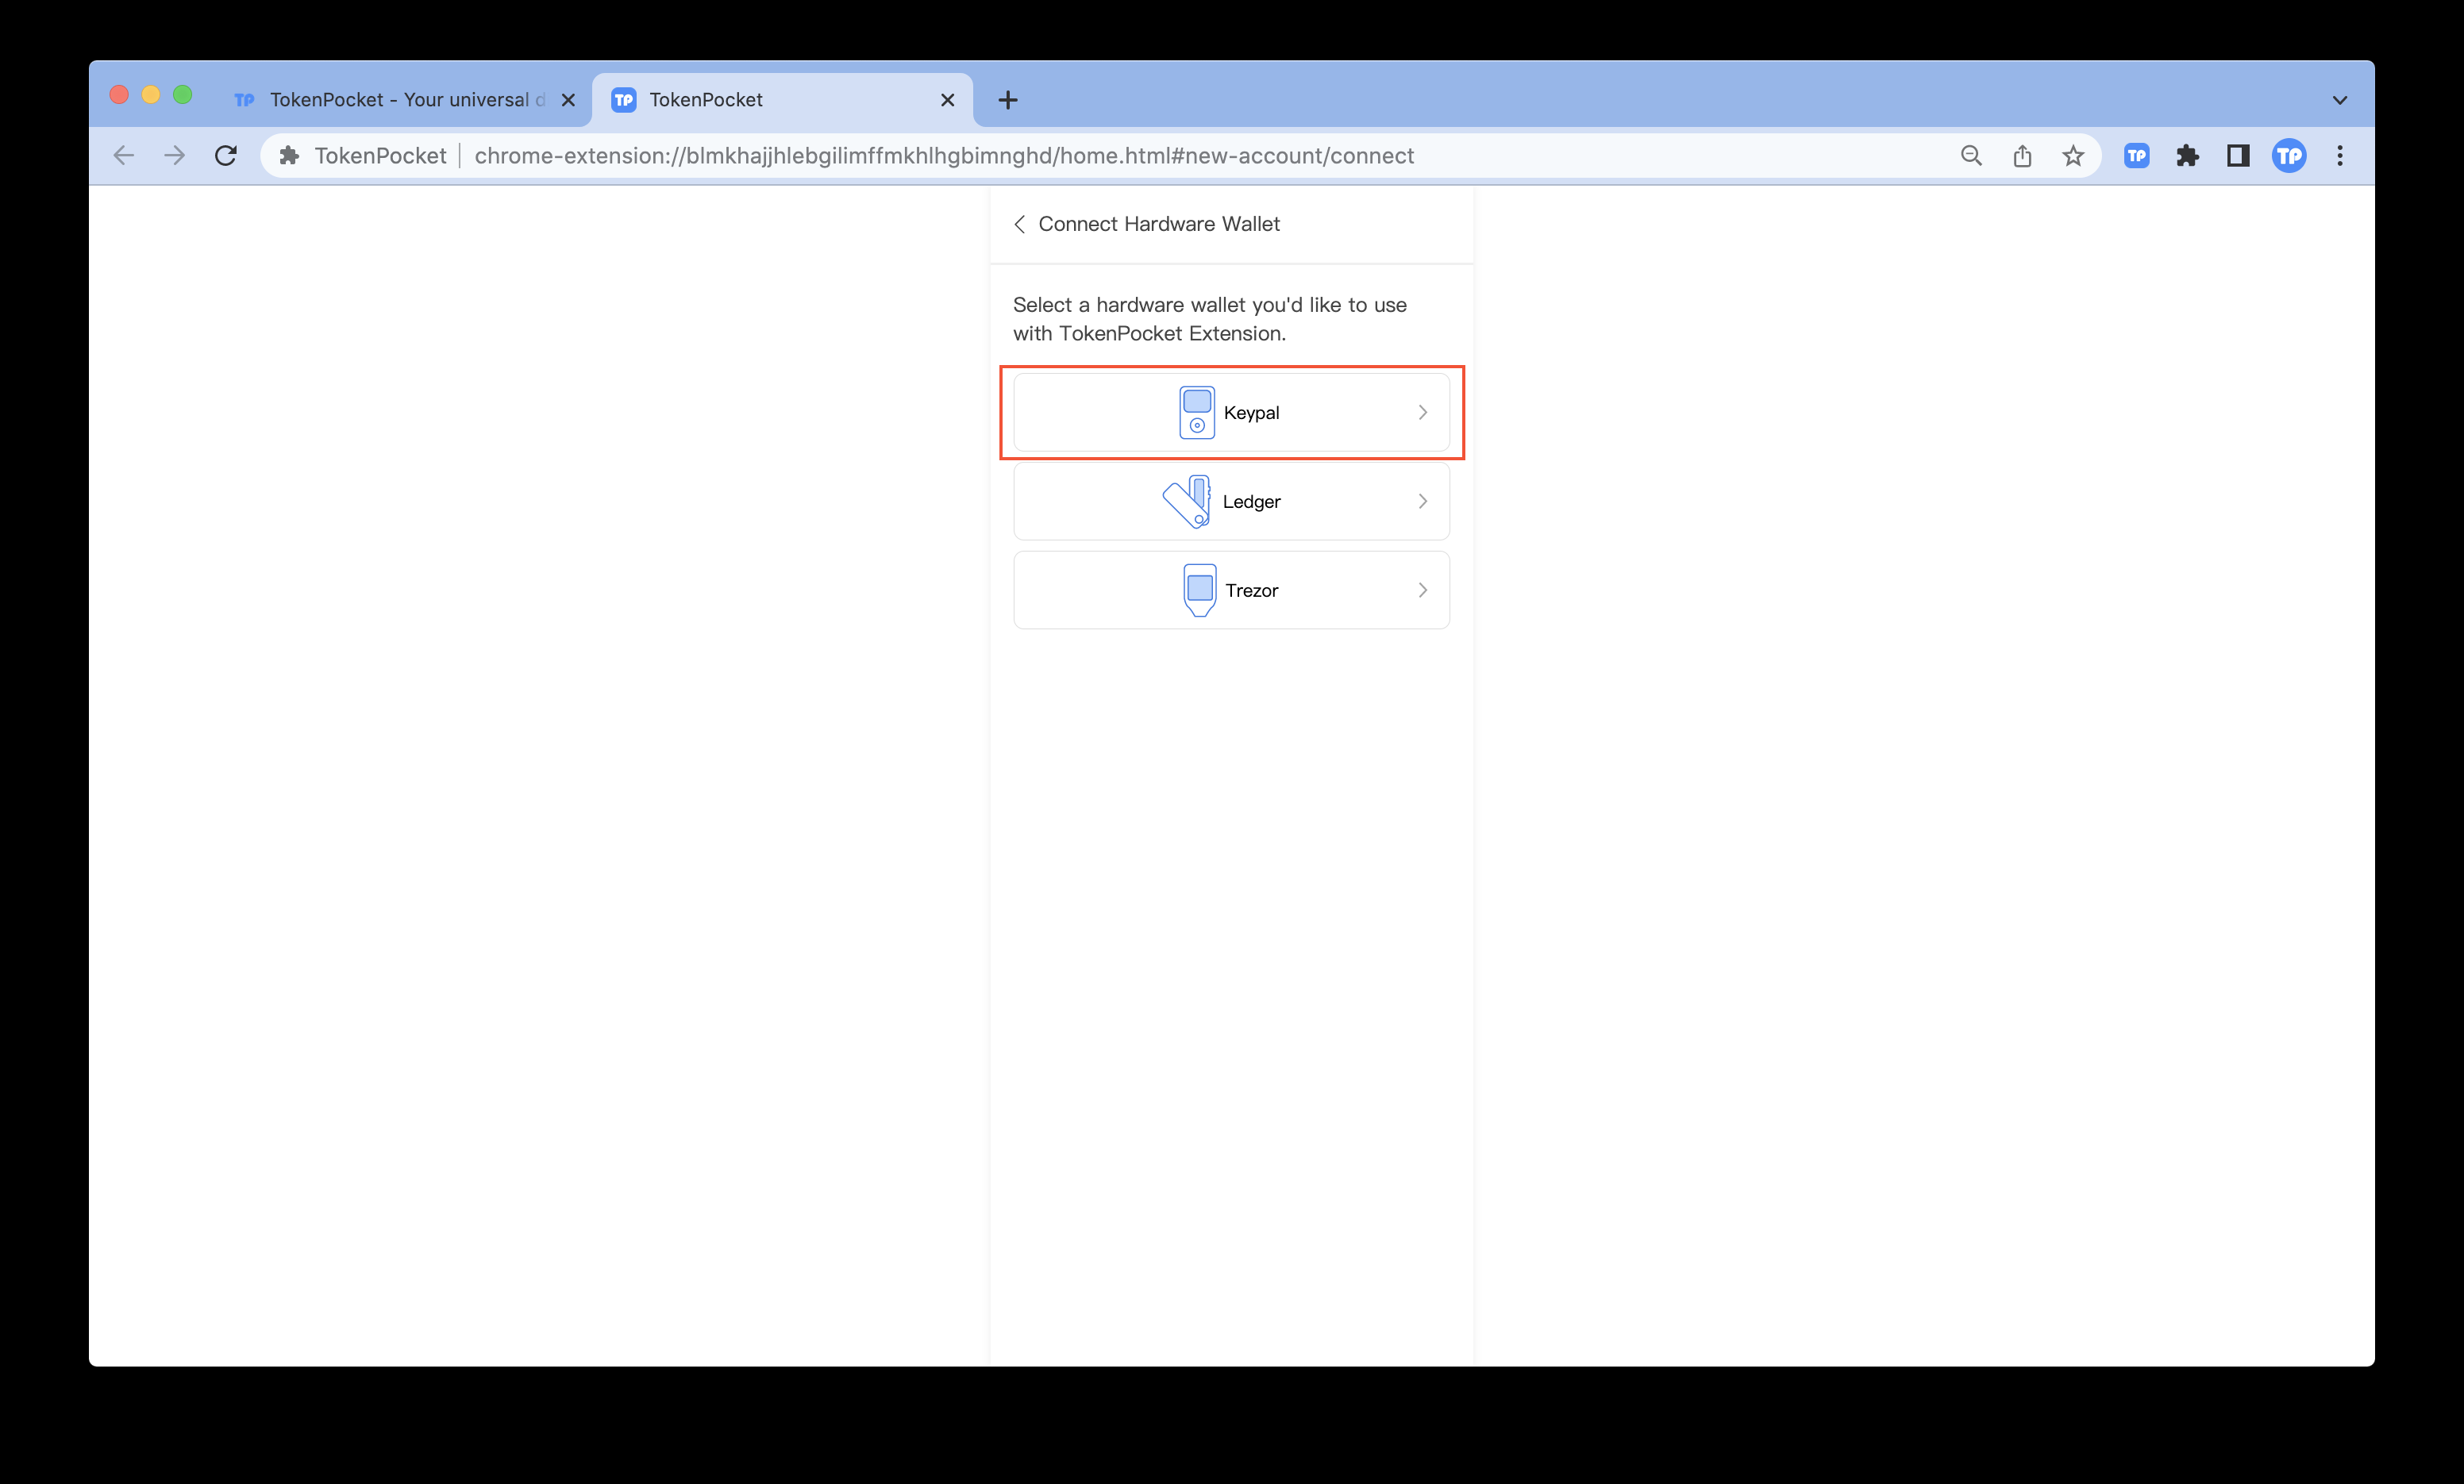The width and height of the screenshot is (2464, 1484).
Task: Expand the Trezor row chevron
Action: (1422, 590)
